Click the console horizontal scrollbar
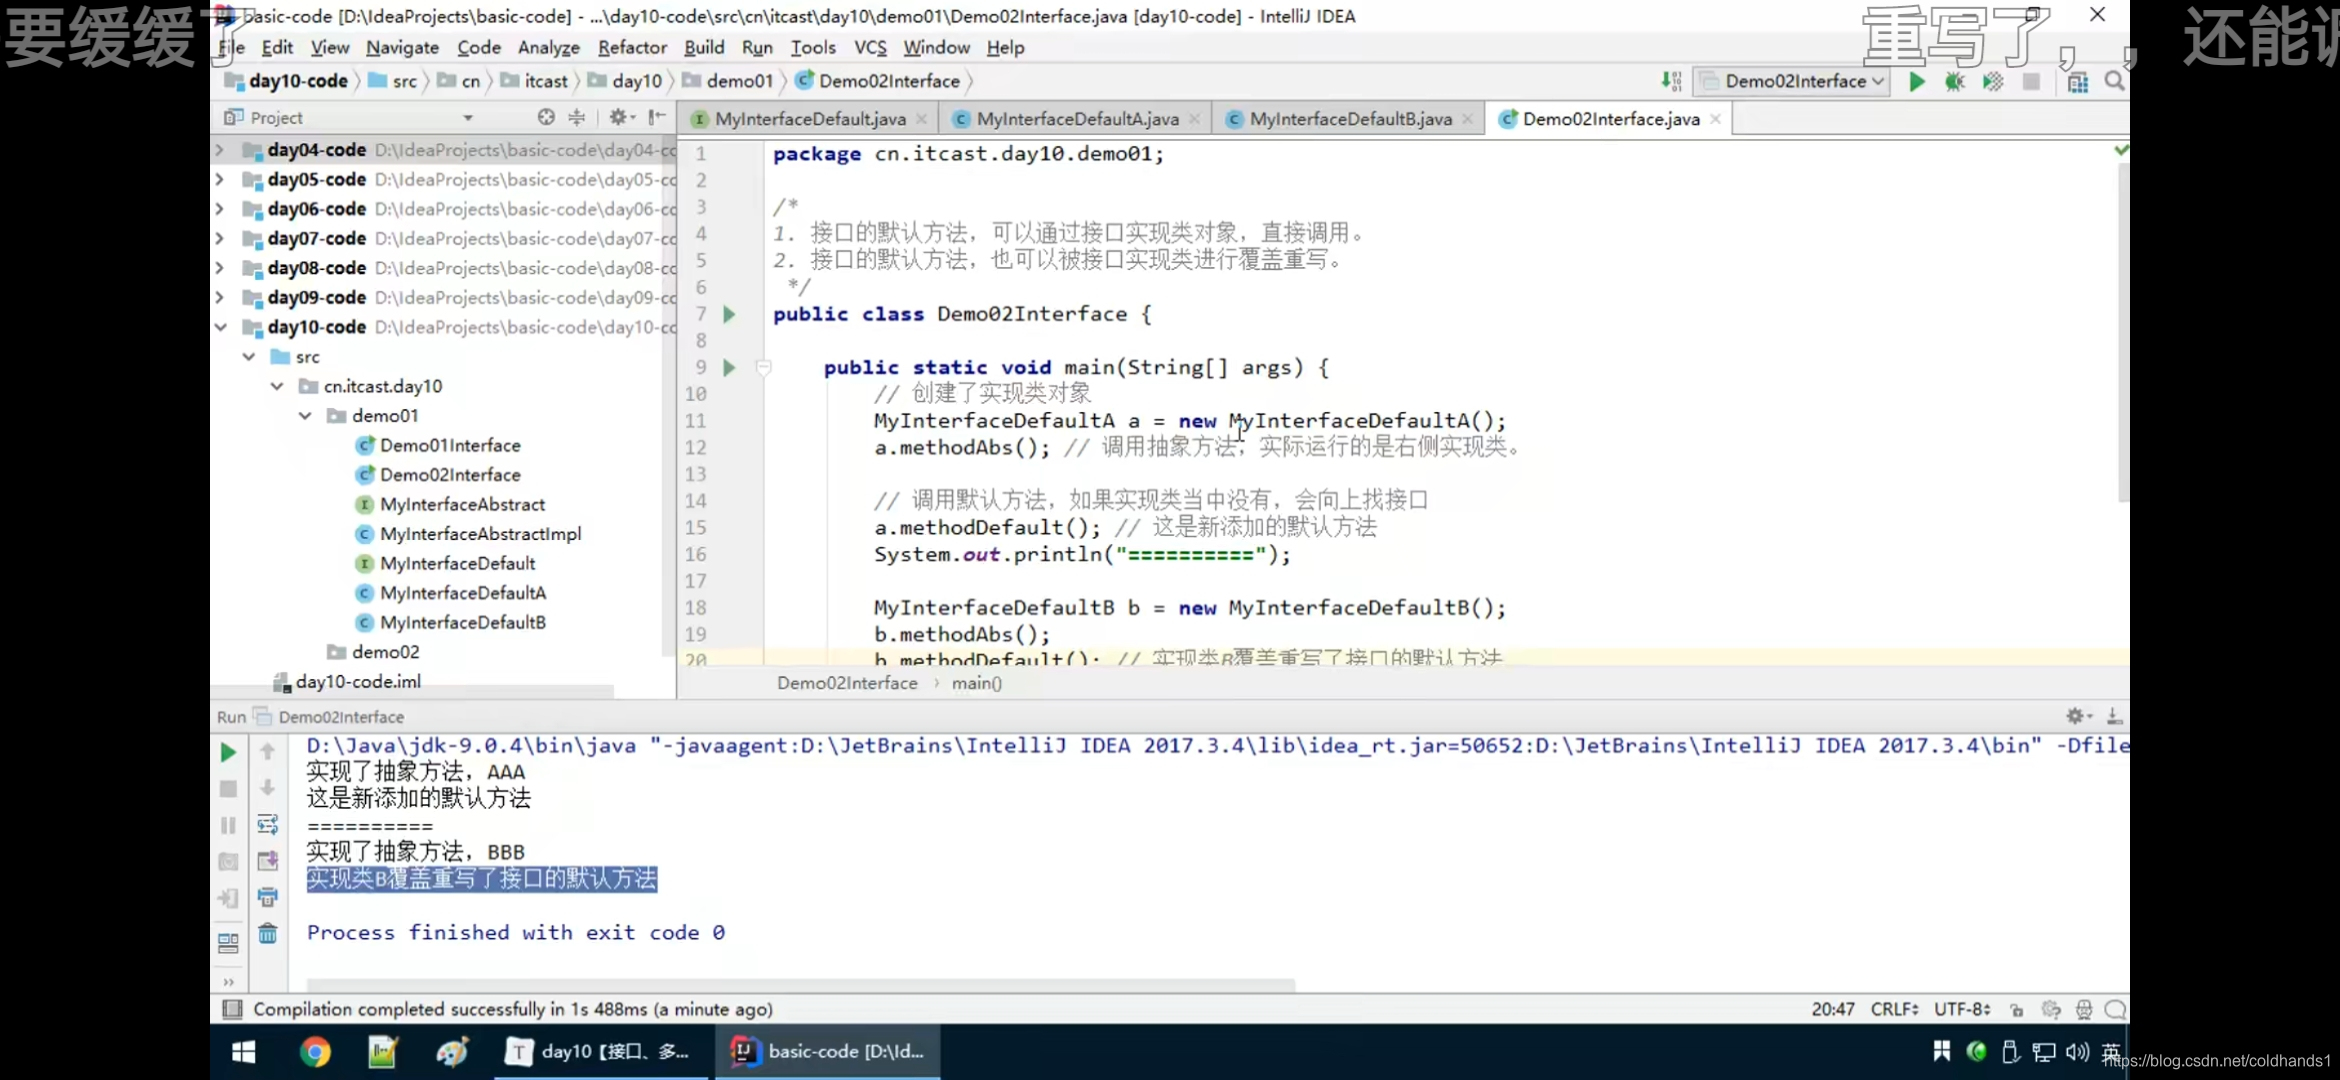 coord(800,984)
